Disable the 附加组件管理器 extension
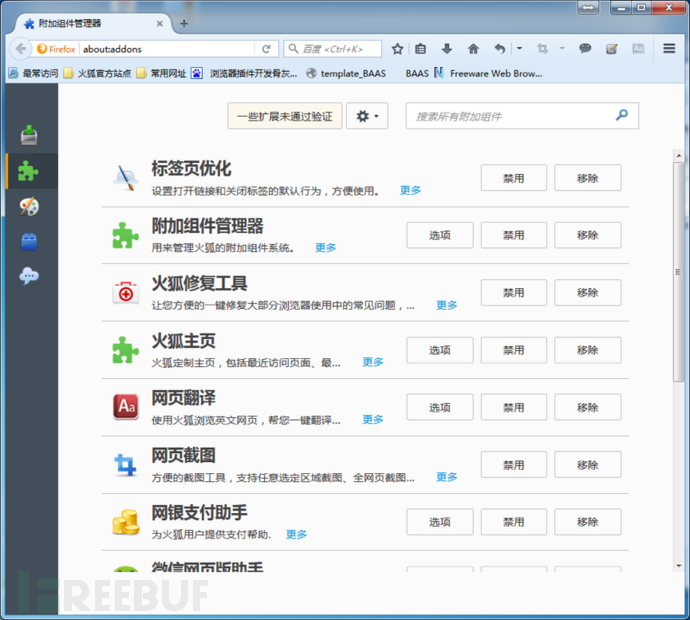Image resolution: width=690 pixels, height=620 pixels. click(x=514, y=235)
